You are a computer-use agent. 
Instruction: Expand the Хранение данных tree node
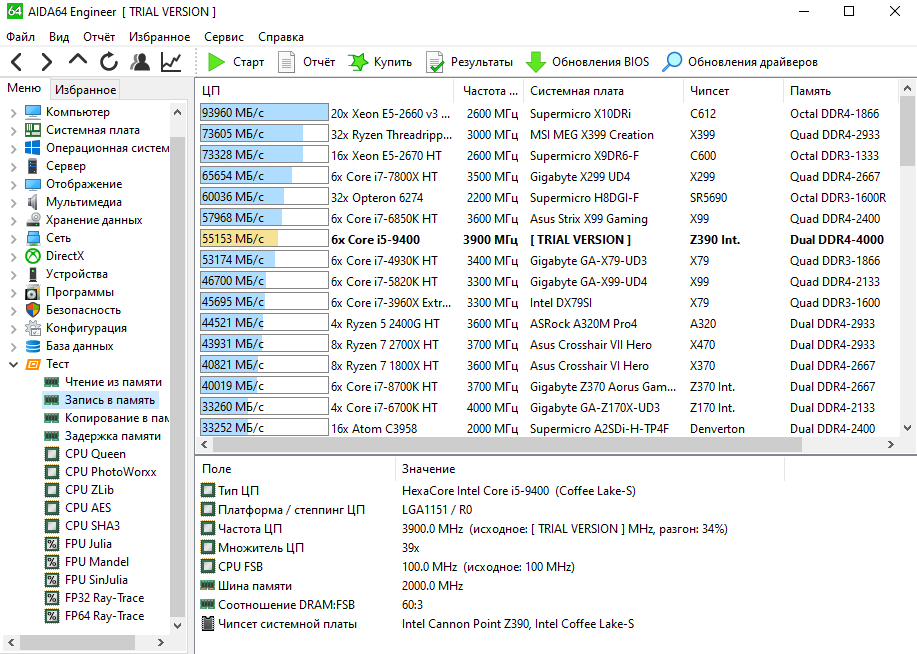tap(13, 220)
